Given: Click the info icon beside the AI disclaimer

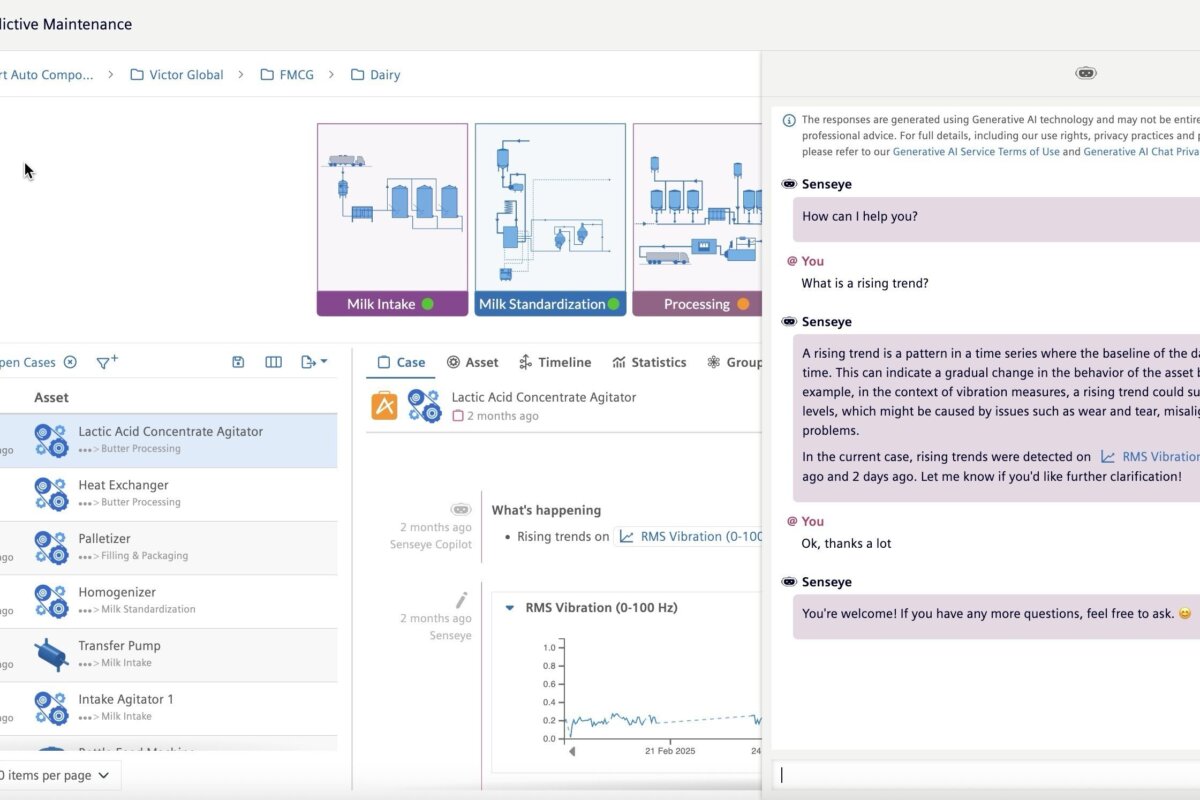Looking at the screenshot, I should click(789, 120).
